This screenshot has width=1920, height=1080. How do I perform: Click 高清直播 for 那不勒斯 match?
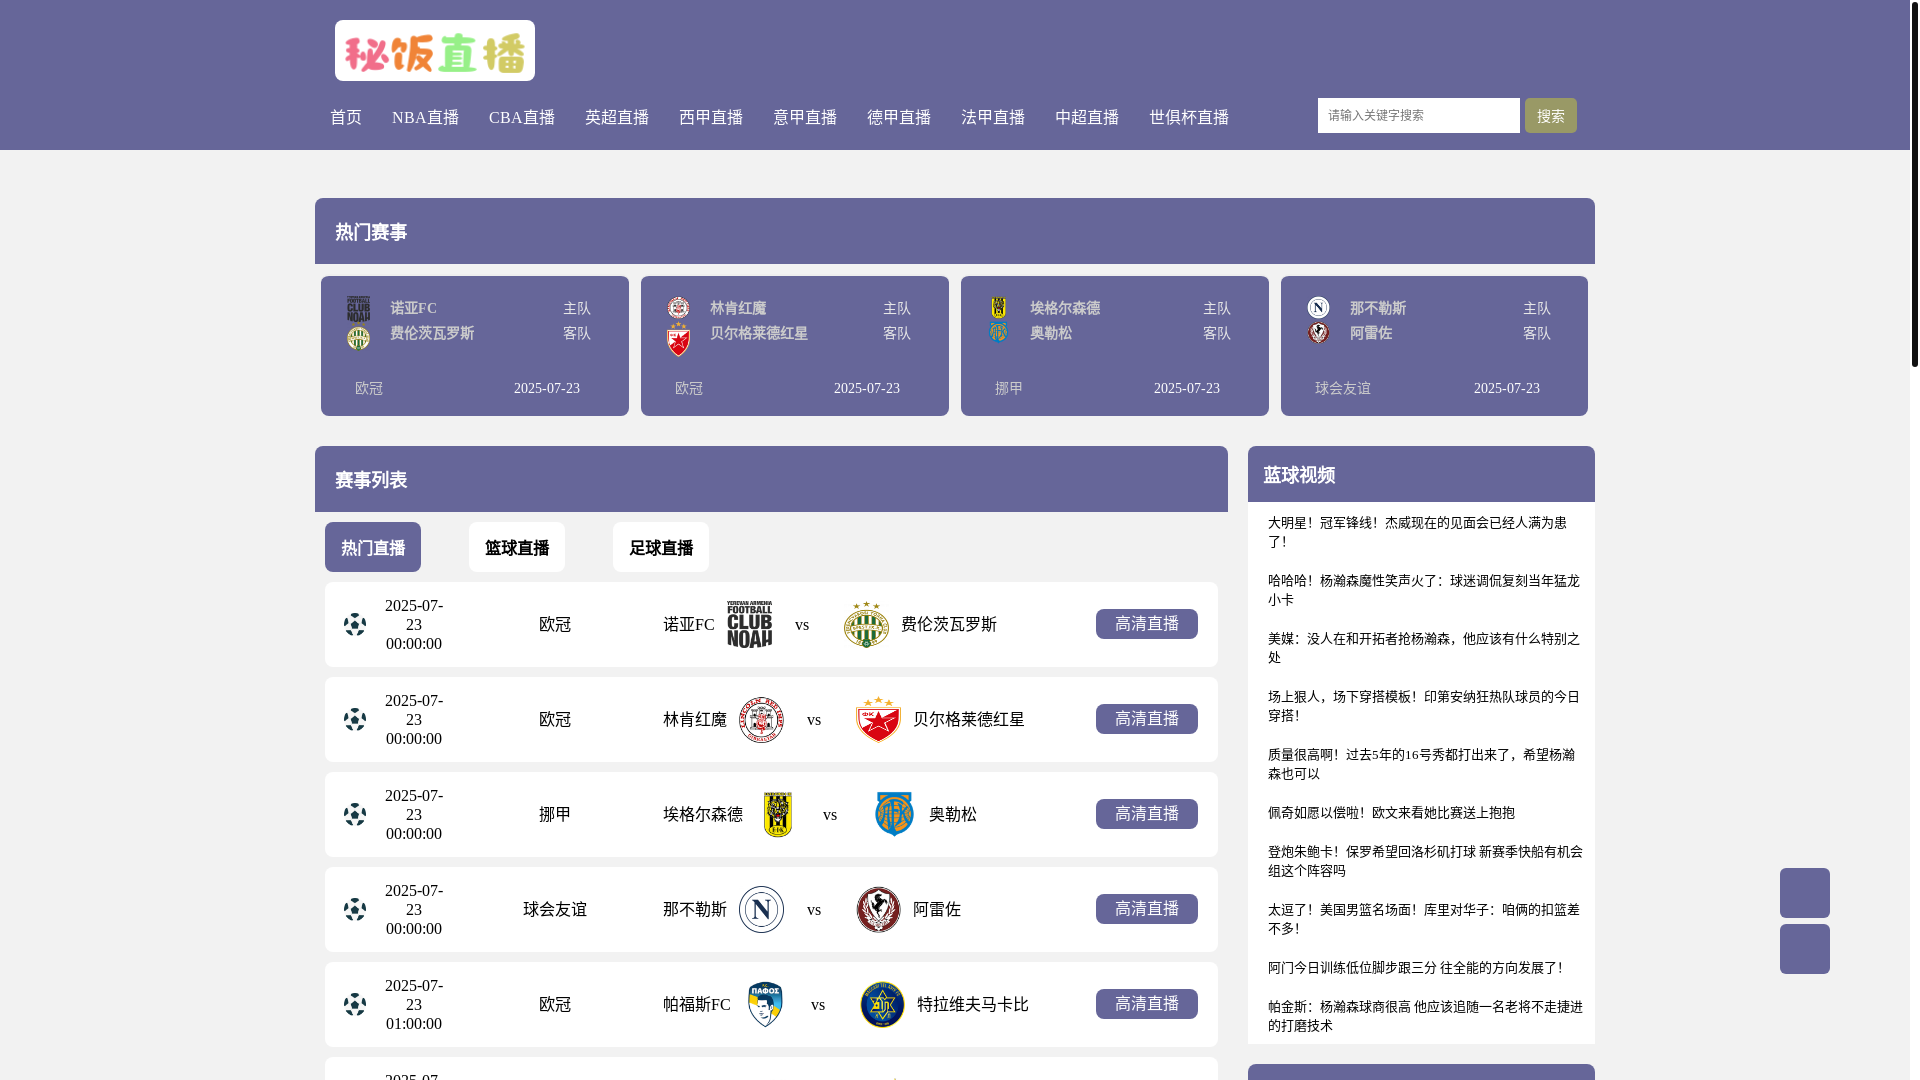click(x=1147, y=909)
